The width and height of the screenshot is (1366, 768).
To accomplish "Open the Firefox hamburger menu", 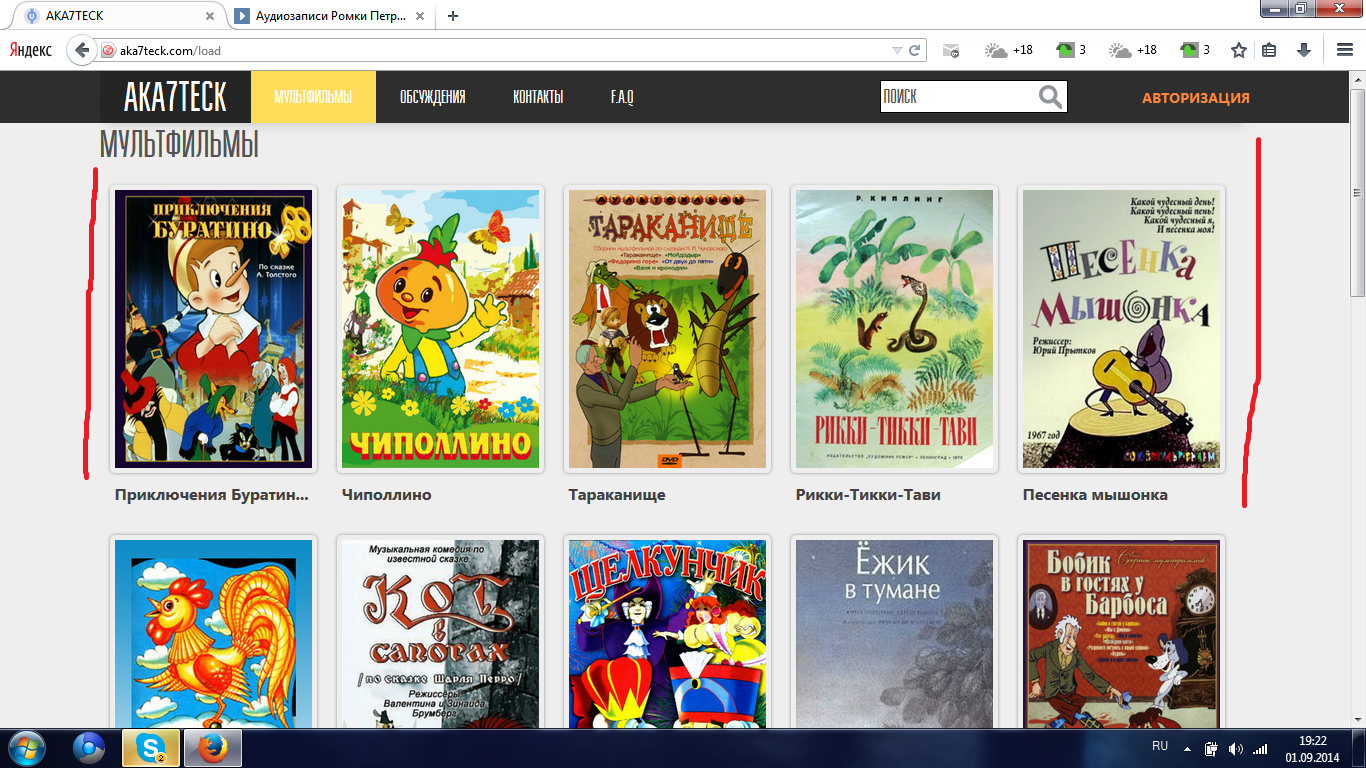I will 1345,50.
